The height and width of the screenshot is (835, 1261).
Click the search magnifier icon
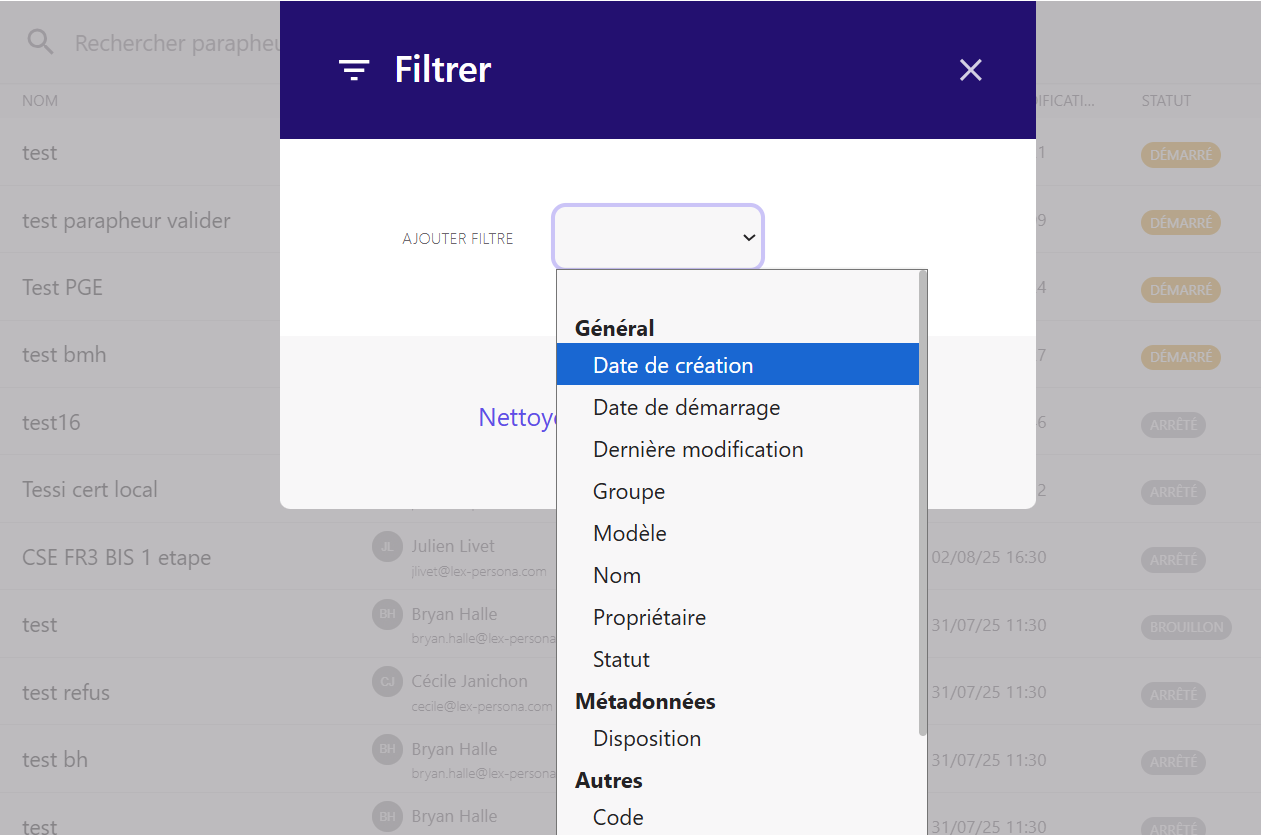40,43
